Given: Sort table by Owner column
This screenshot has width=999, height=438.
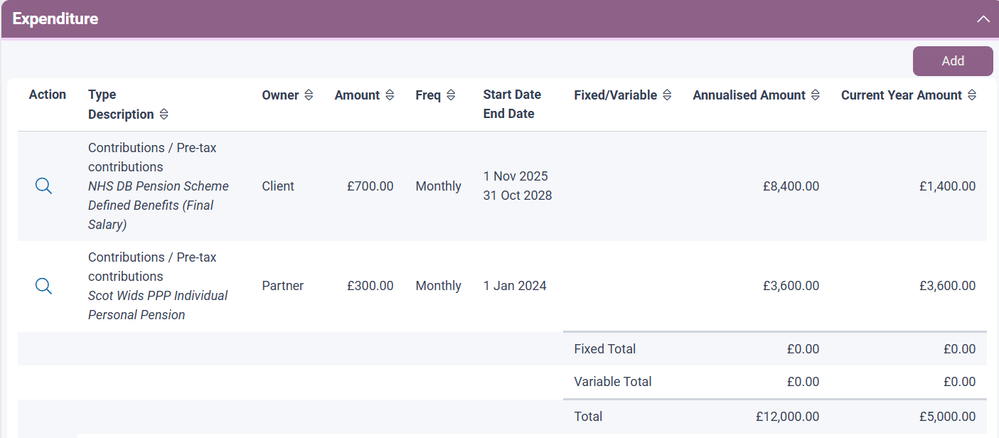Looking at the screenshot, I should point(308,95).
